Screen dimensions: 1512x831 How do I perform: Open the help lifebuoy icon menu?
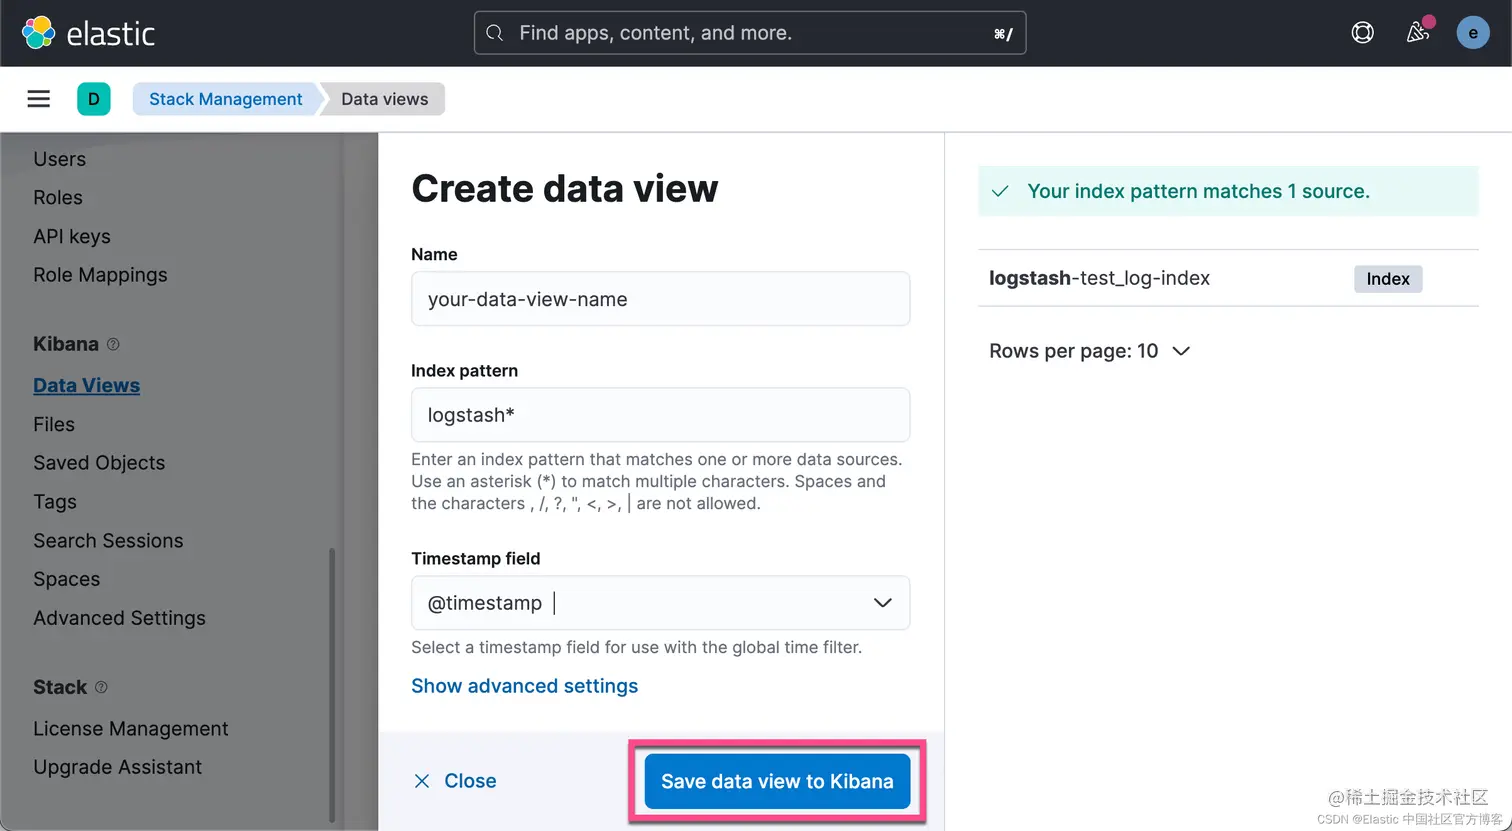(x=1362, y=33)
